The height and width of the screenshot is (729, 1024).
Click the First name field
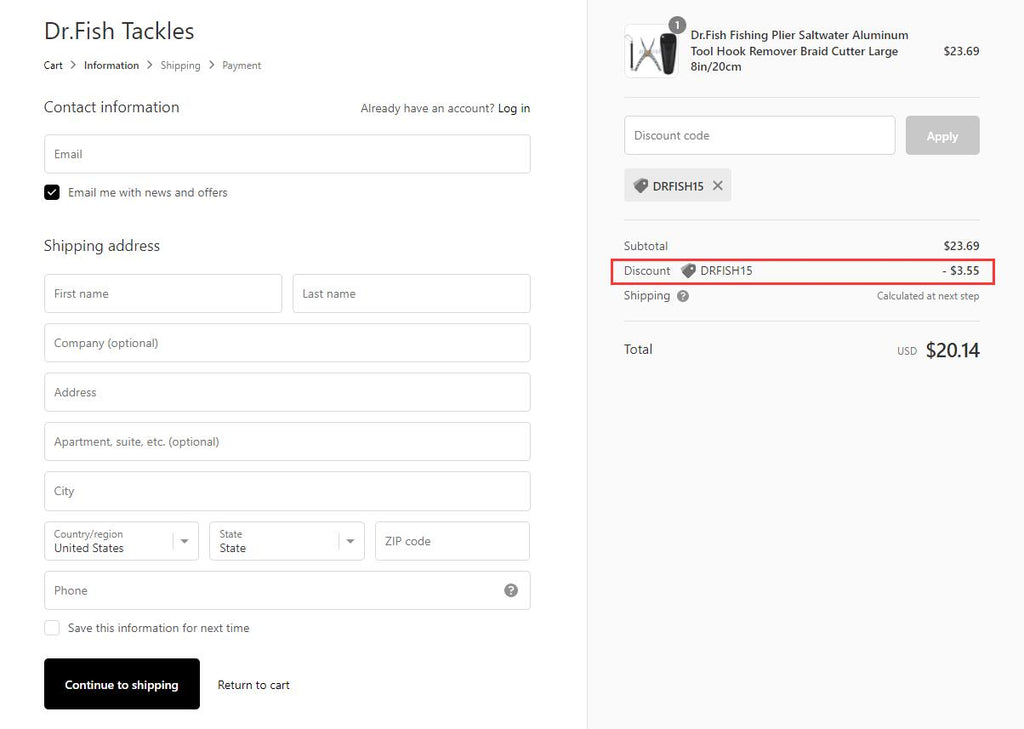coord(163,294)
